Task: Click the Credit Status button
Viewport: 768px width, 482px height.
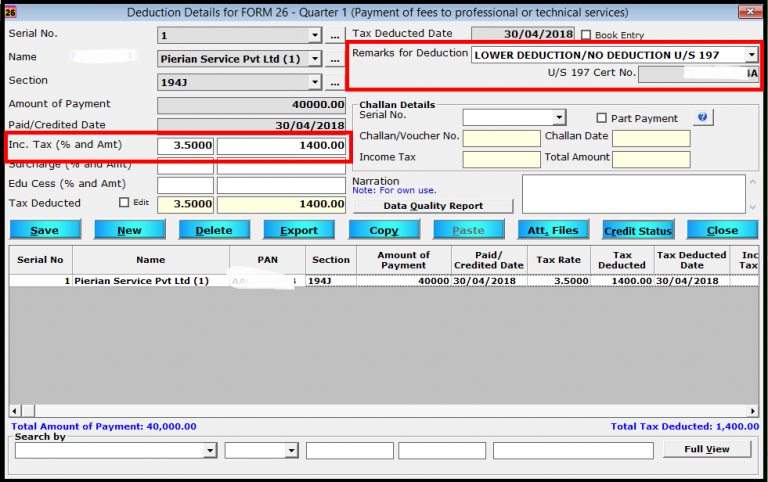Action: 638,230
